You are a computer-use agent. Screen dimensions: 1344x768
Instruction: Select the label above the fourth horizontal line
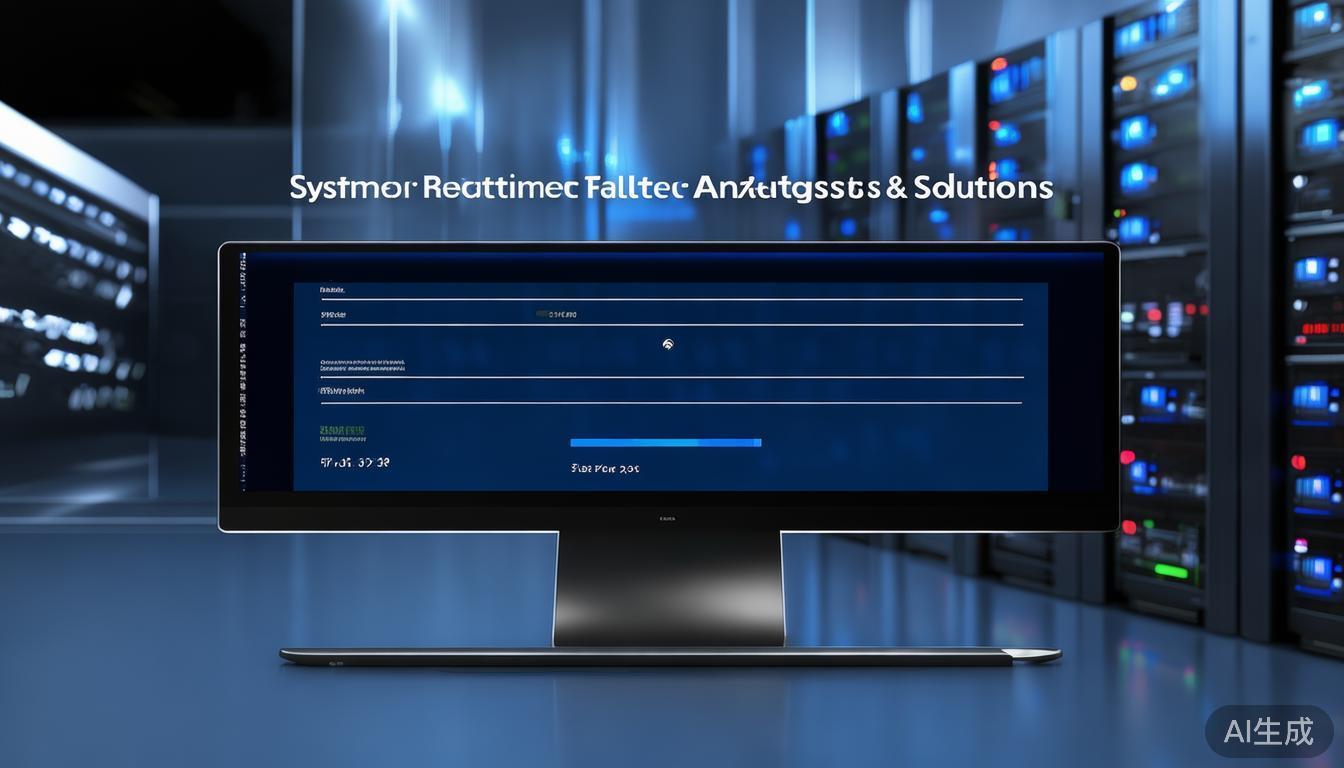point(342,391)
